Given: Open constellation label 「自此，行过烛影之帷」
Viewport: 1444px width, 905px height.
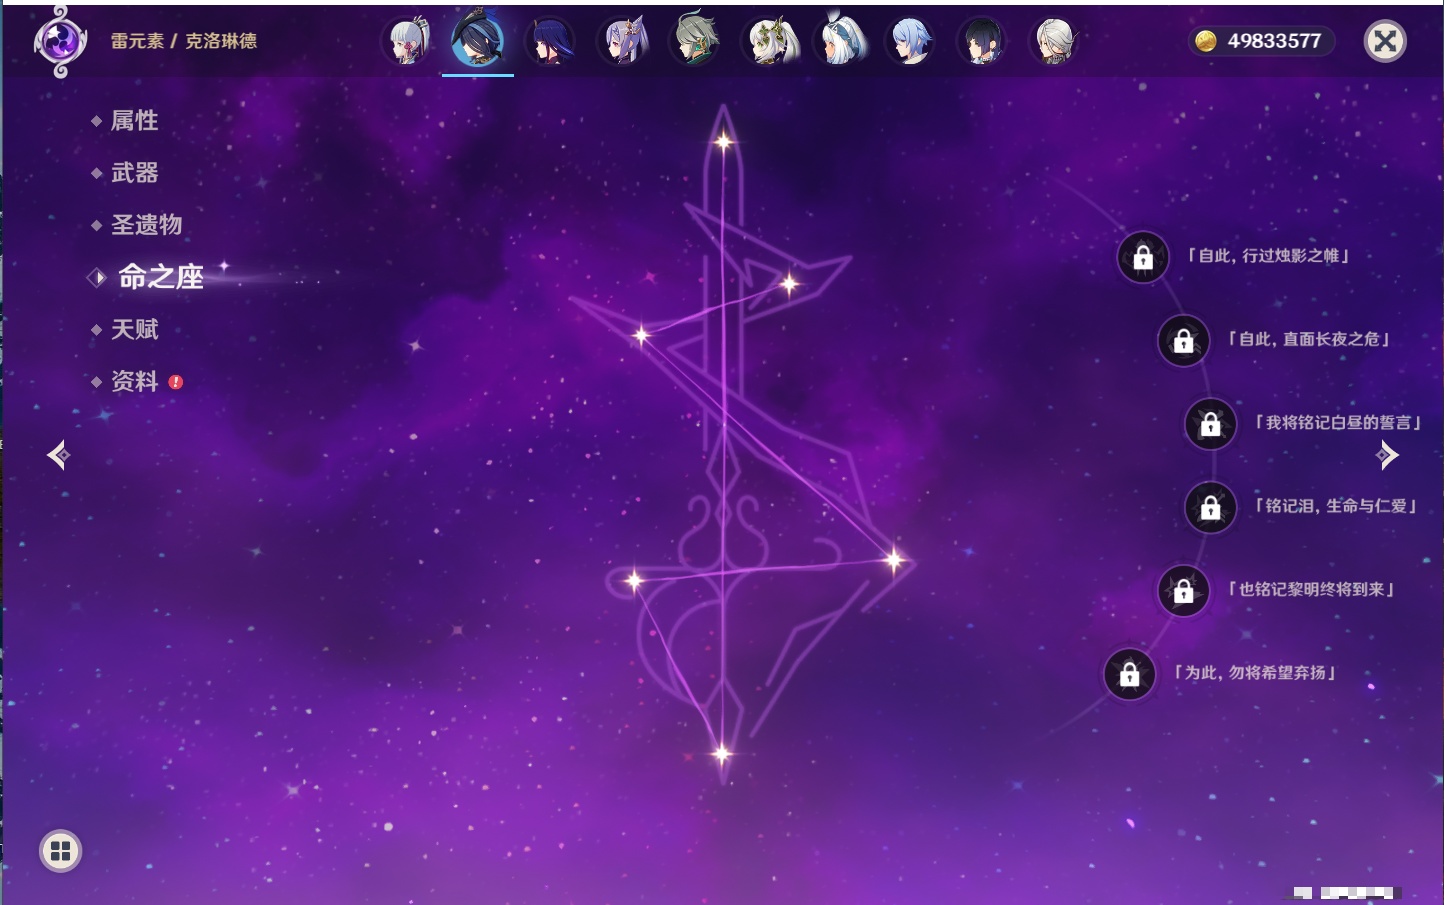Looking at the screenshot, I should tap(1268, 256).
